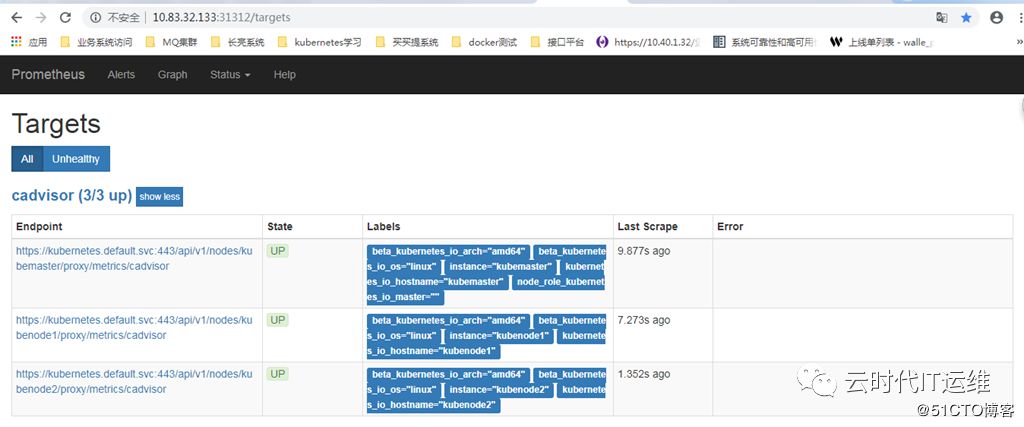The image size is (1024, 427).
Task: Open the docker测试 bookmark folder
Action: coord(485,42)
